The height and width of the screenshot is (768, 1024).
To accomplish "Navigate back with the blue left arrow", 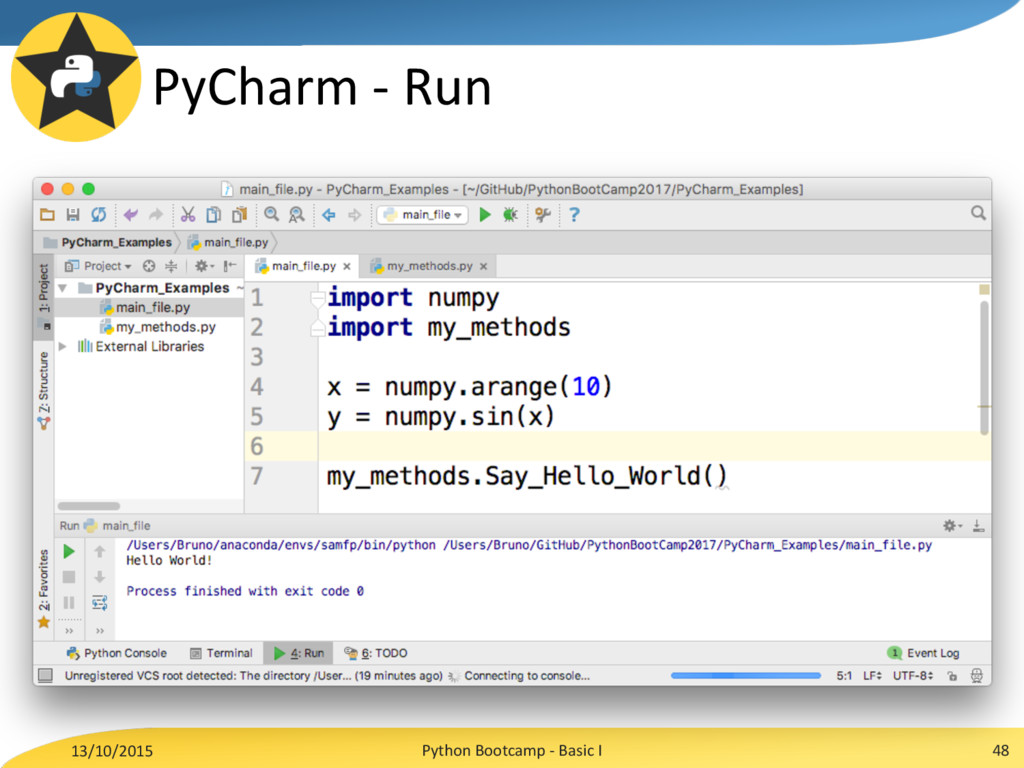I will click(329, 215).
